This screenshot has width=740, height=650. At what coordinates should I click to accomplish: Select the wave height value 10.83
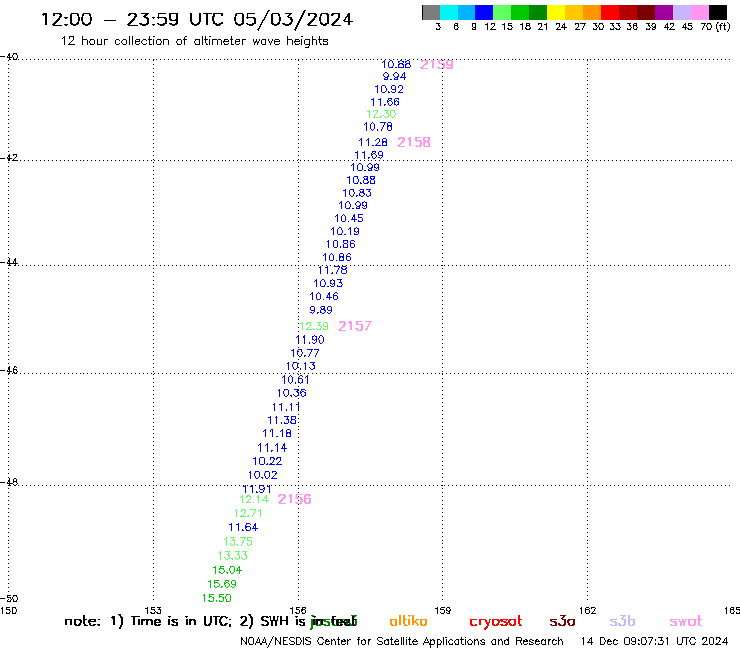pos(357,193)
